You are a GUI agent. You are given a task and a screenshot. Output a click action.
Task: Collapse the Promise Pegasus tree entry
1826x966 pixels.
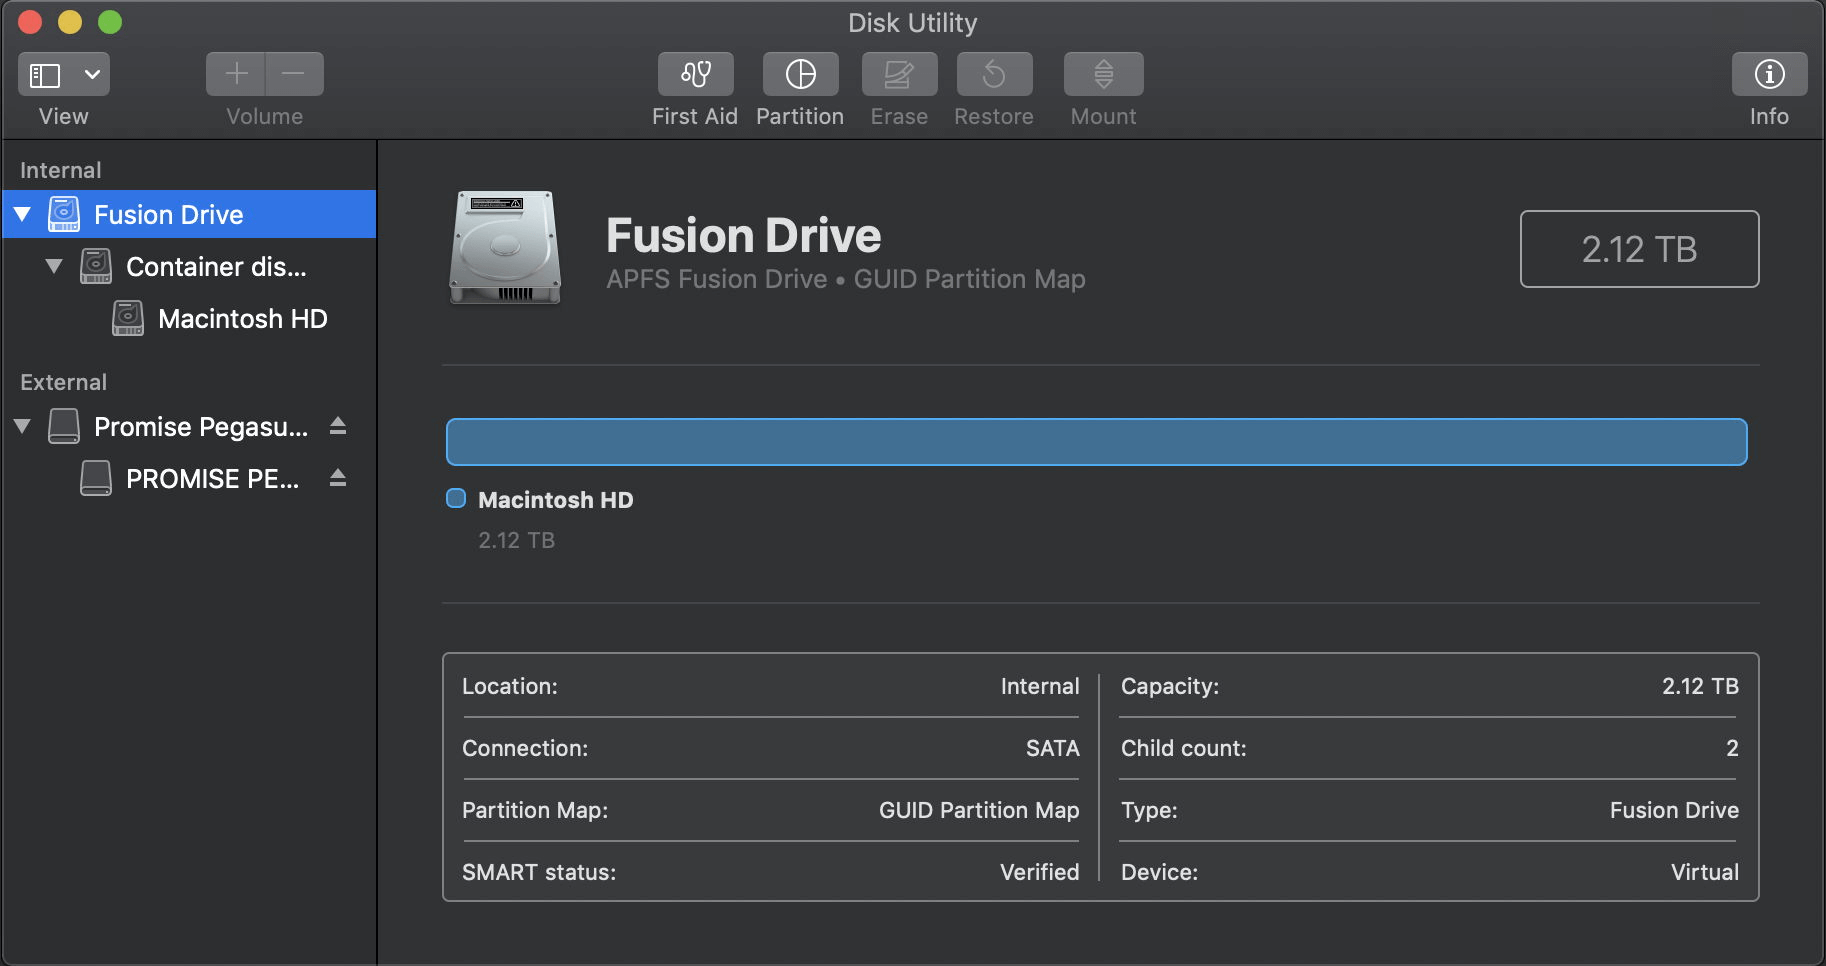[22, 425]
